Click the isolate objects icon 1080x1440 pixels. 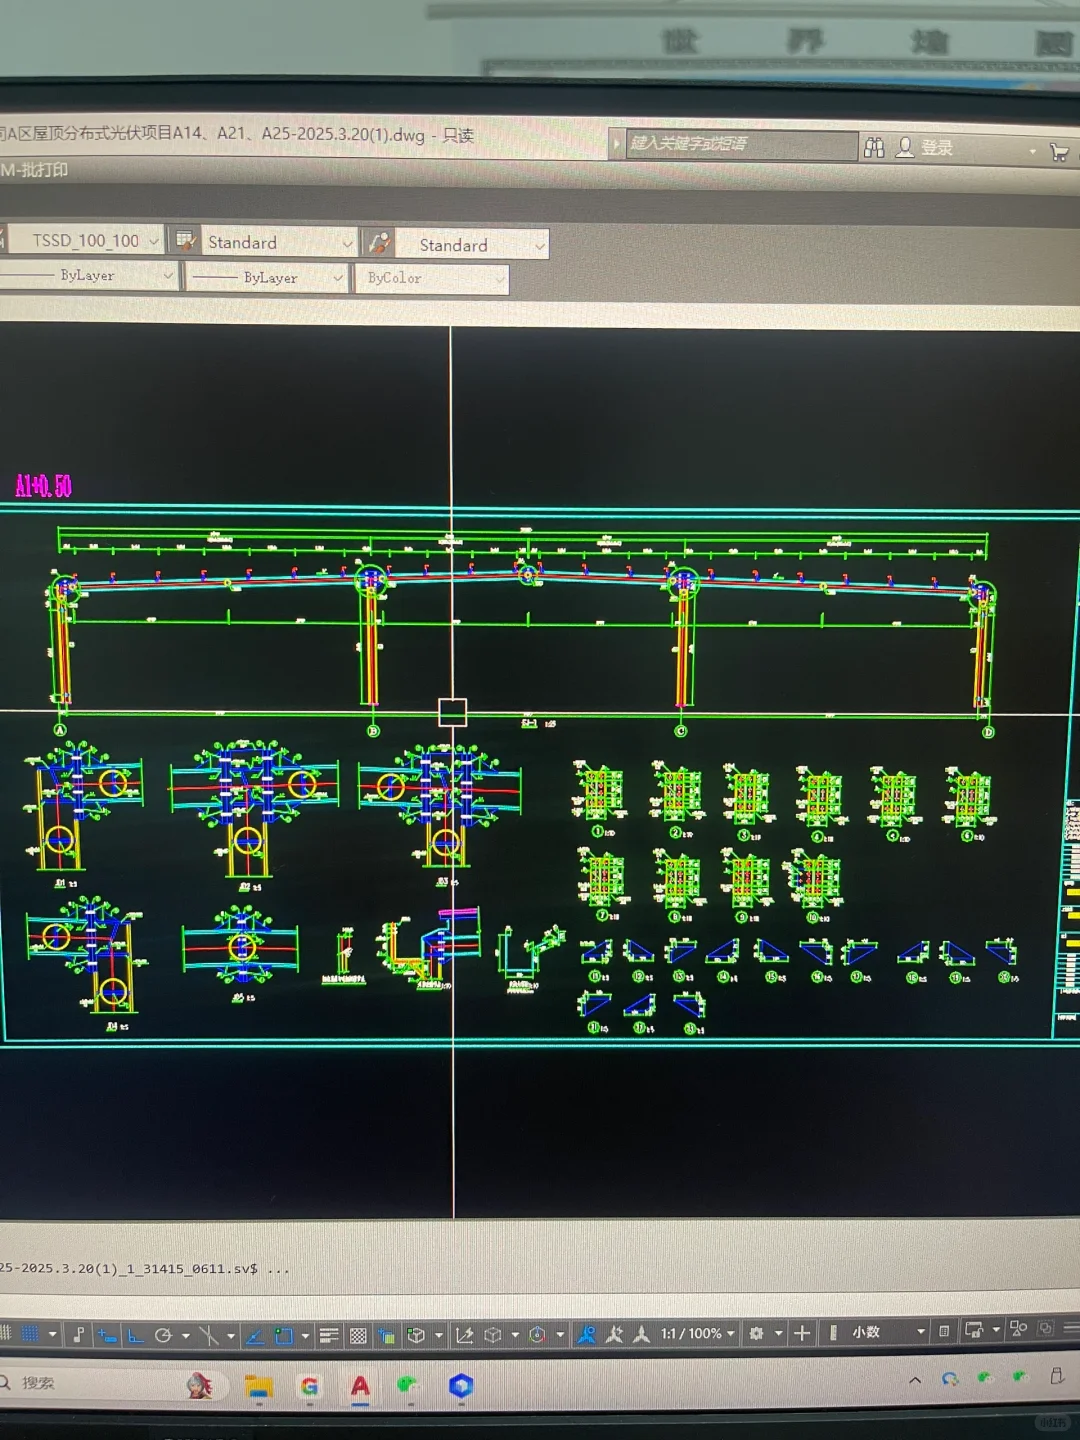tap(1019, 1329)
